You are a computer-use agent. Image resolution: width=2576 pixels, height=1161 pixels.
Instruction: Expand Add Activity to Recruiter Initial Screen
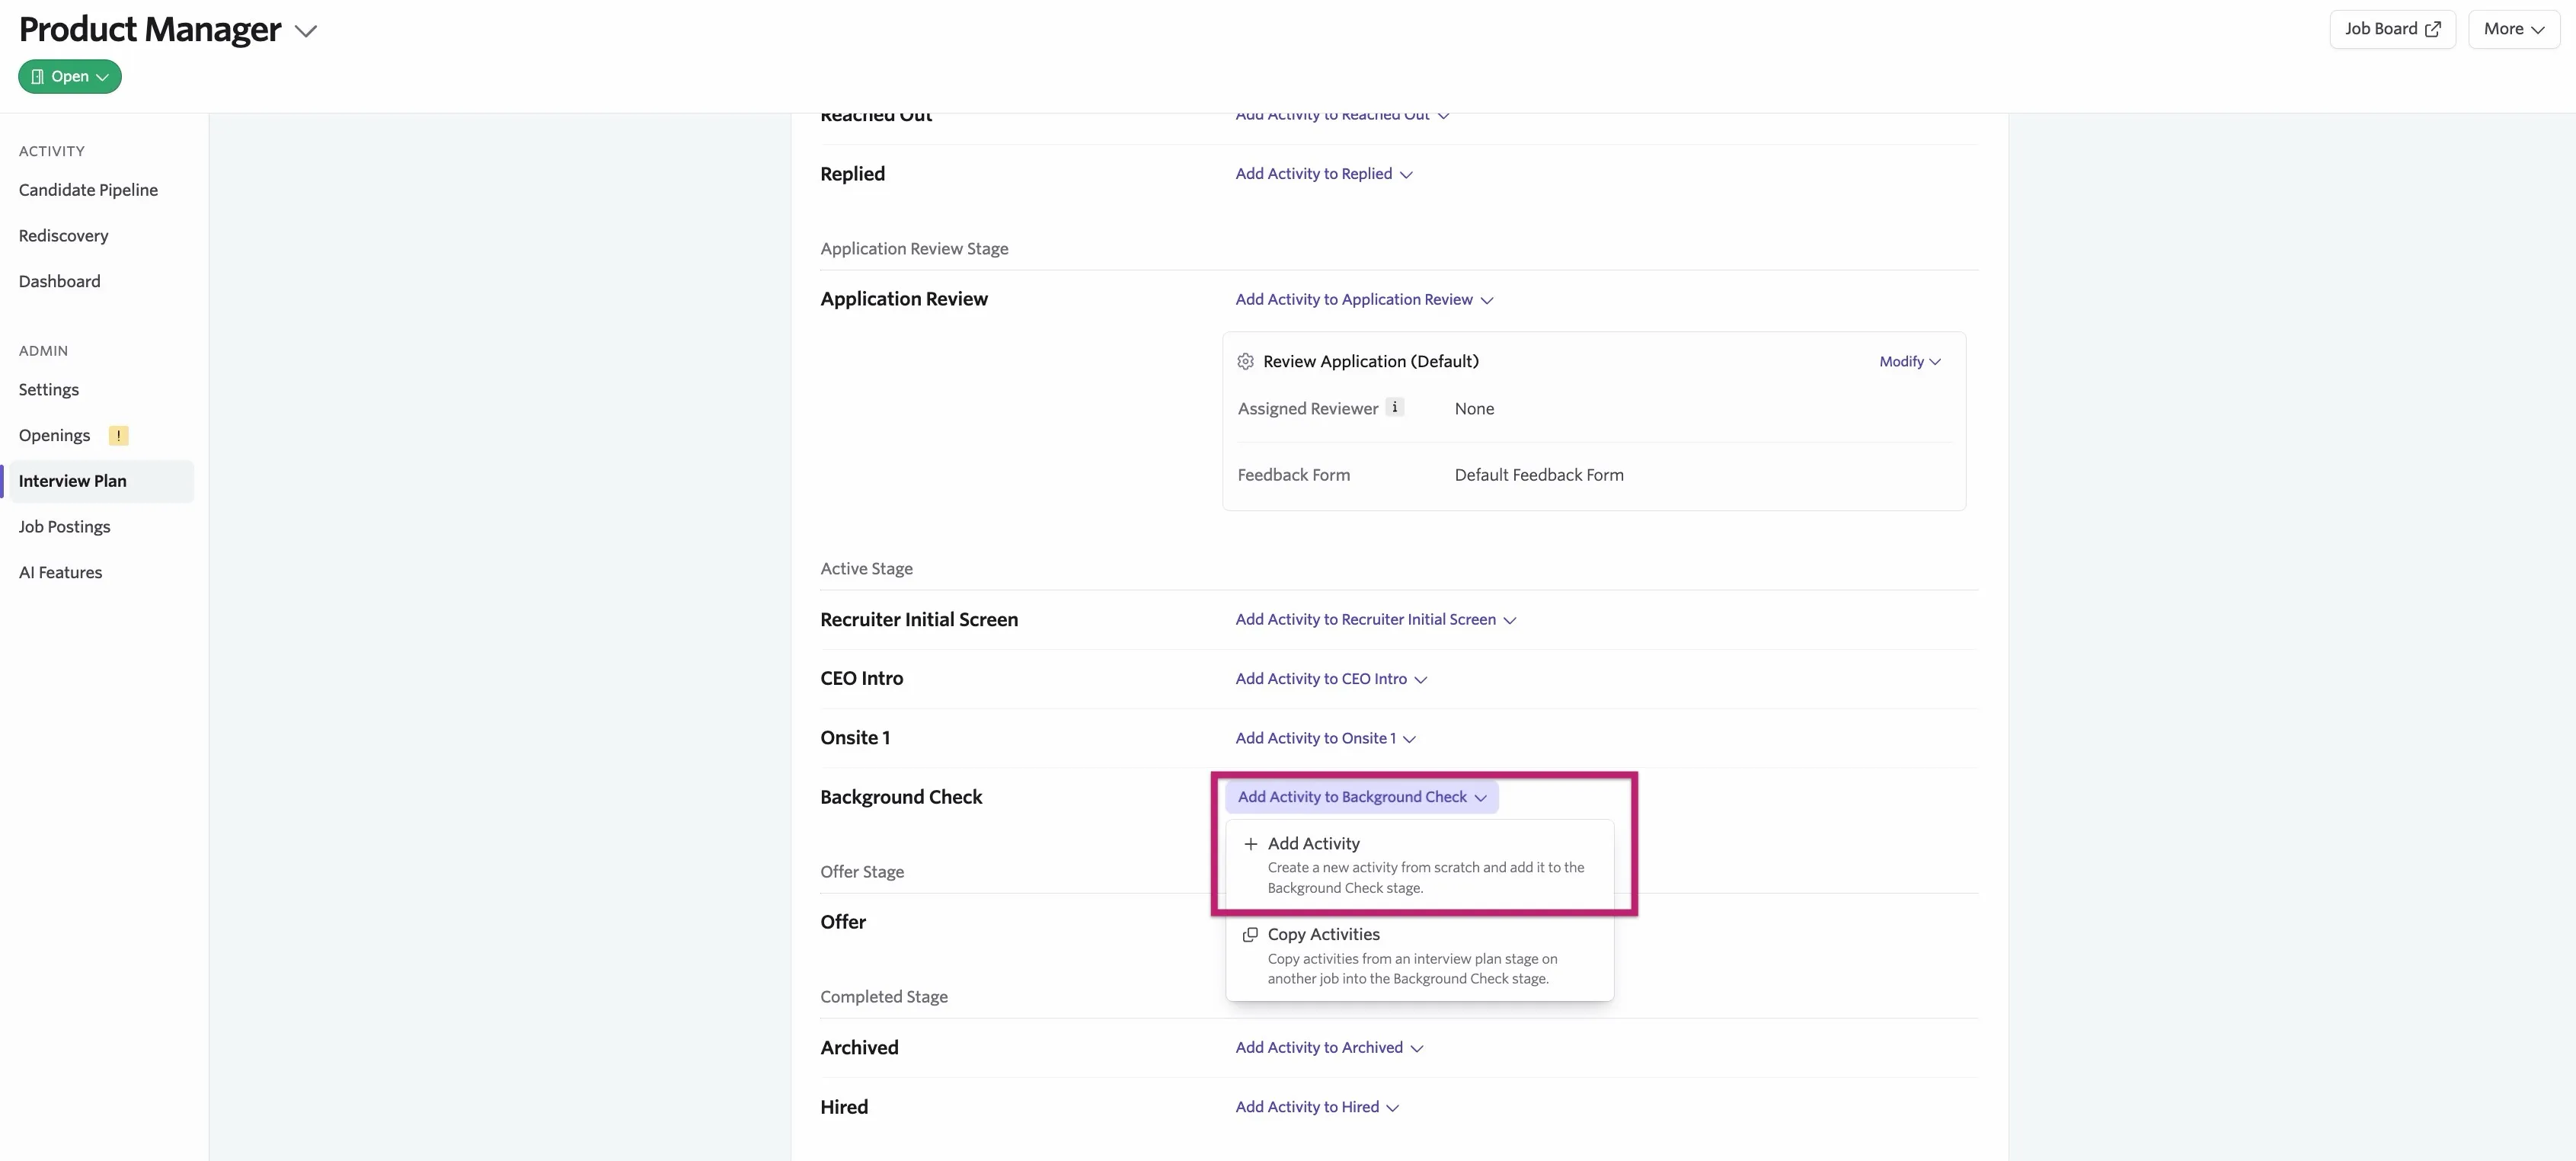1375,620
